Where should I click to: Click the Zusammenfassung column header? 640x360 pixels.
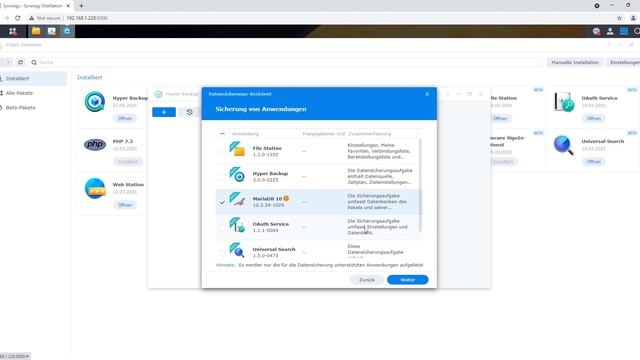(369, 134)
